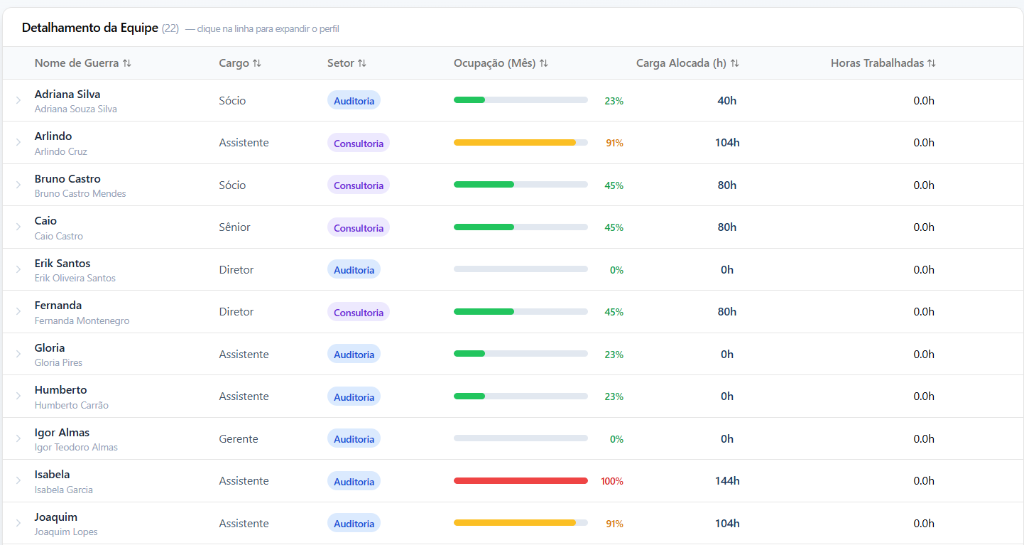Viewport: 1024px width, 545px height.
Task: Click Erik Santos's empty 0% bar
Action: tap(520, 269)
